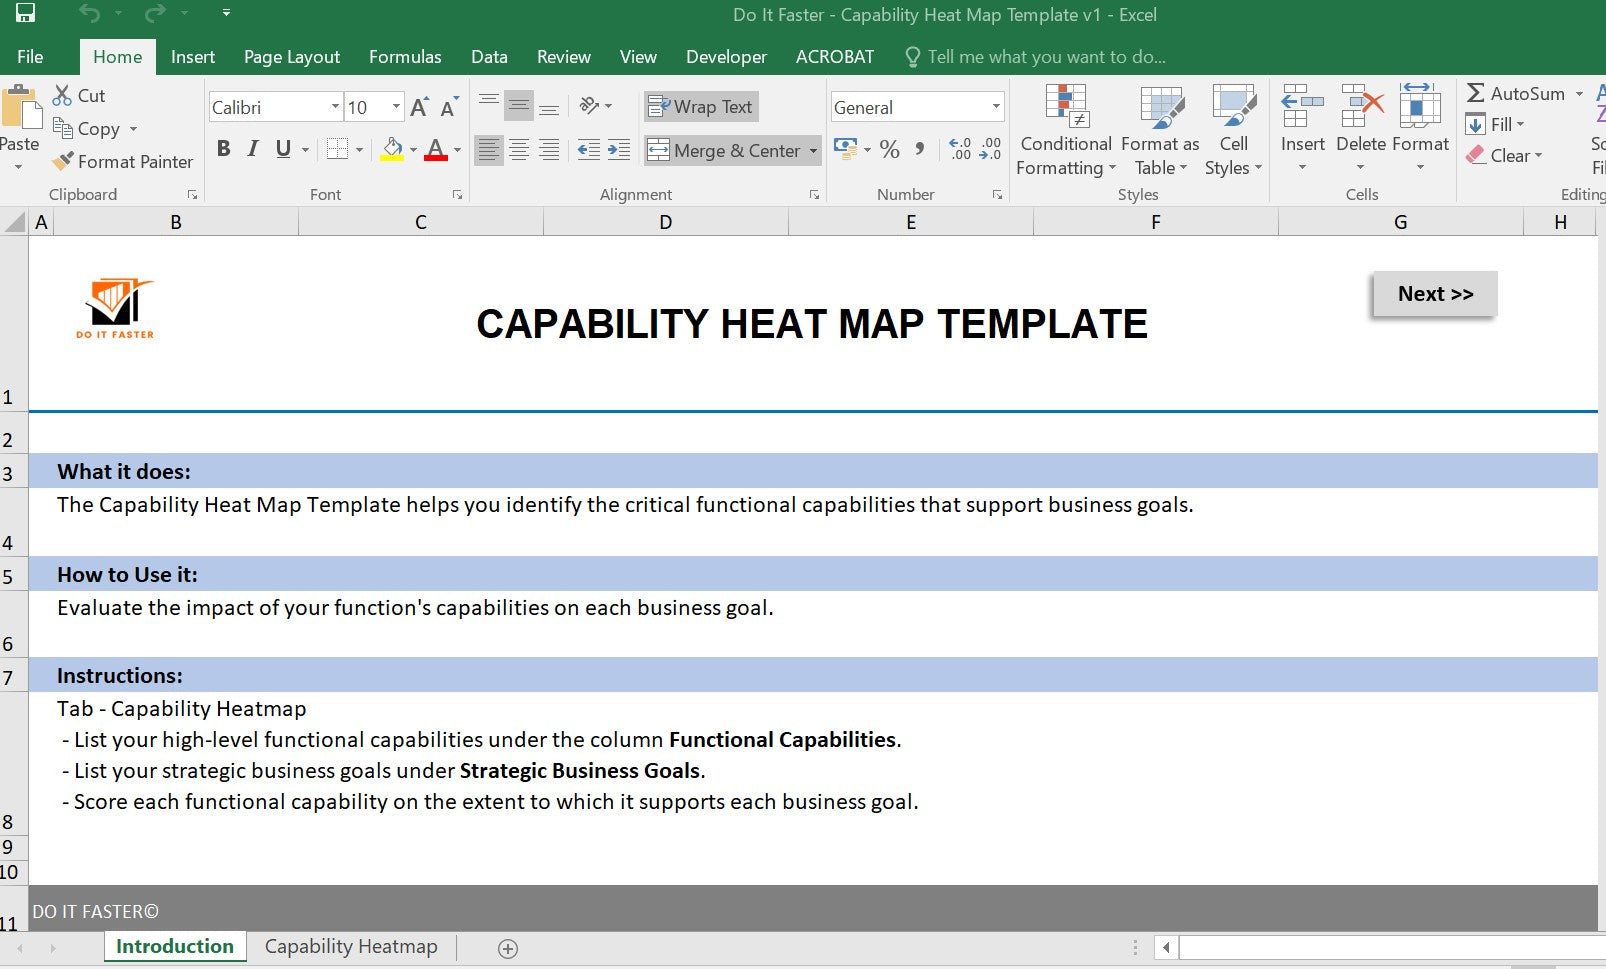
Task: Open the Format Painter tool
Action: pyautogui.click(x=122, y=161)
